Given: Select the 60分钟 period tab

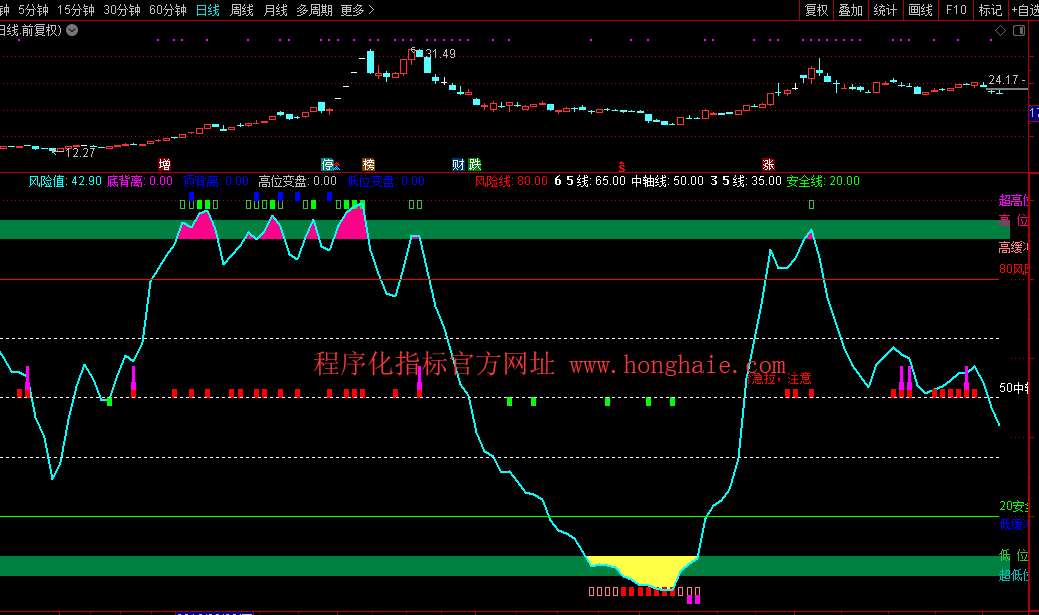Looking at the screenshot, I should pyautogui.click(x=167, y=10).
